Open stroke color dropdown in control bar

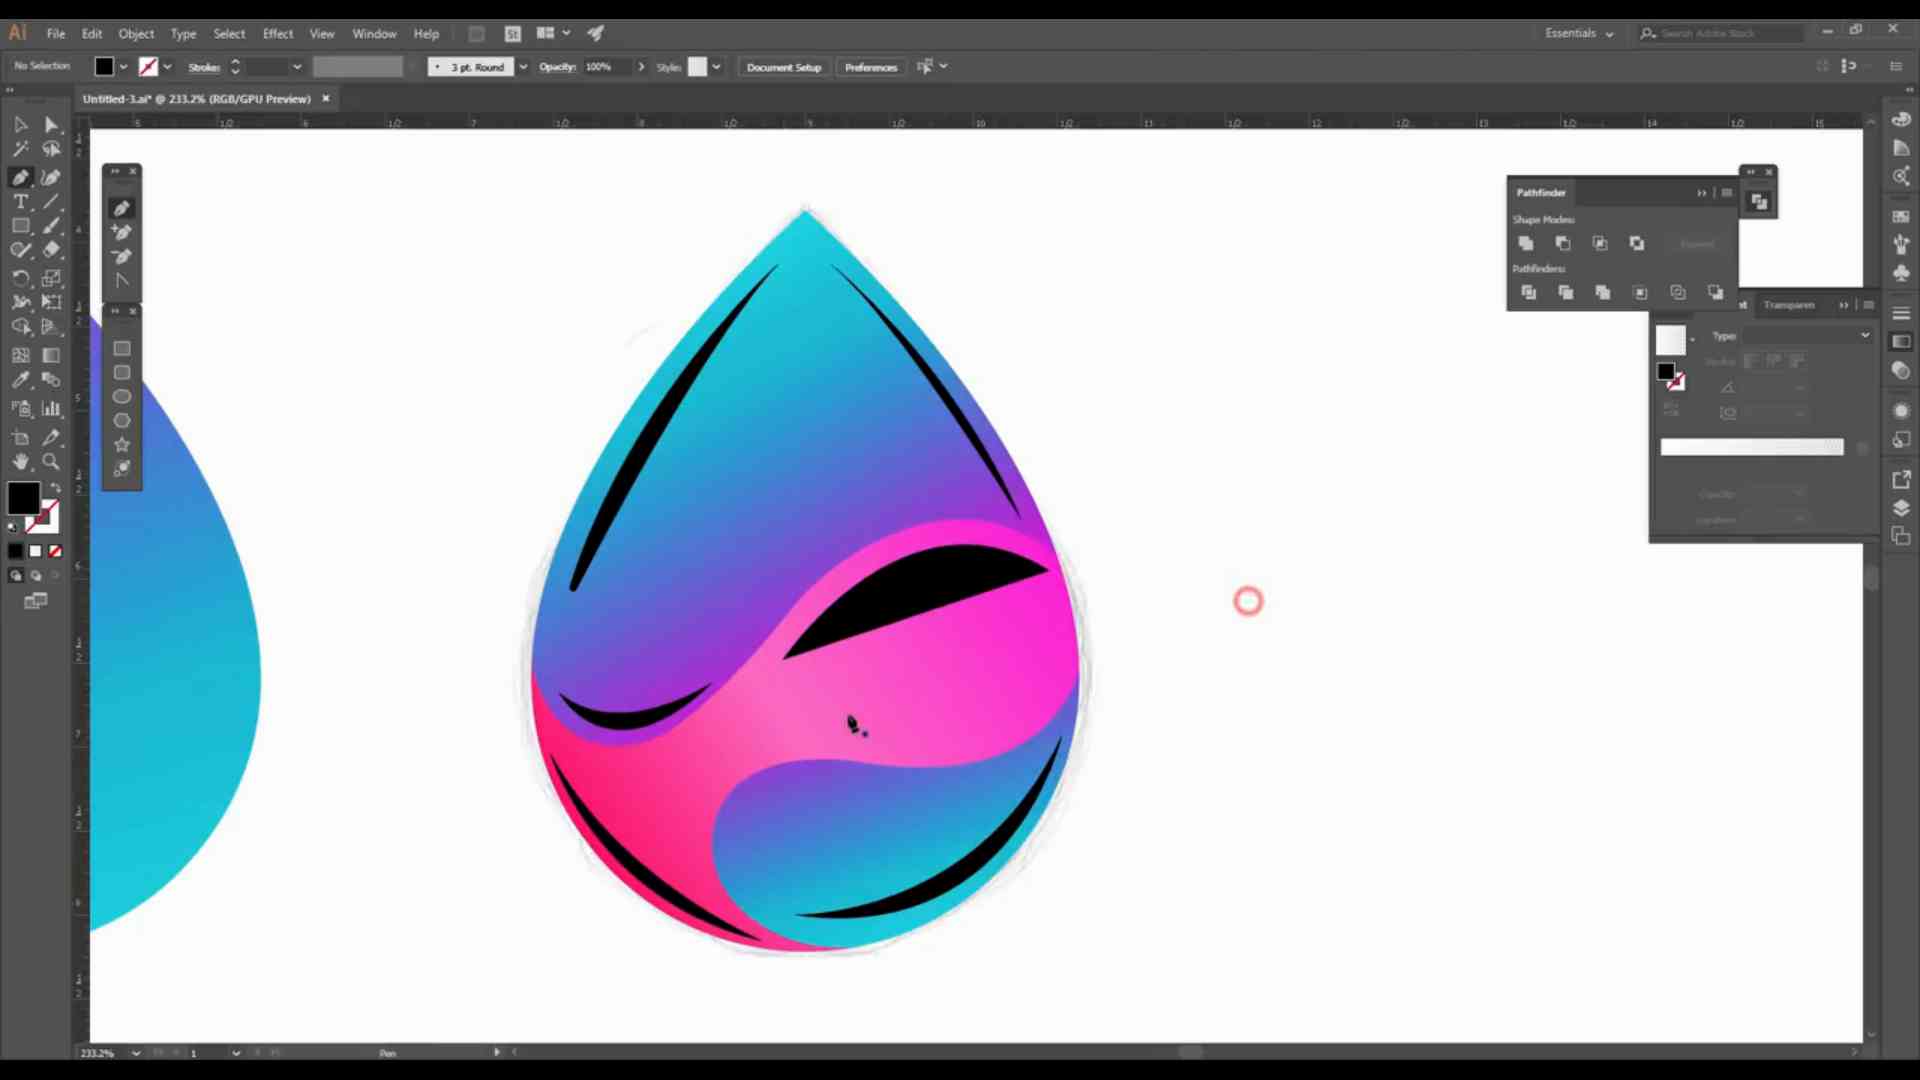pyautogui.click(x=167, y=67)
